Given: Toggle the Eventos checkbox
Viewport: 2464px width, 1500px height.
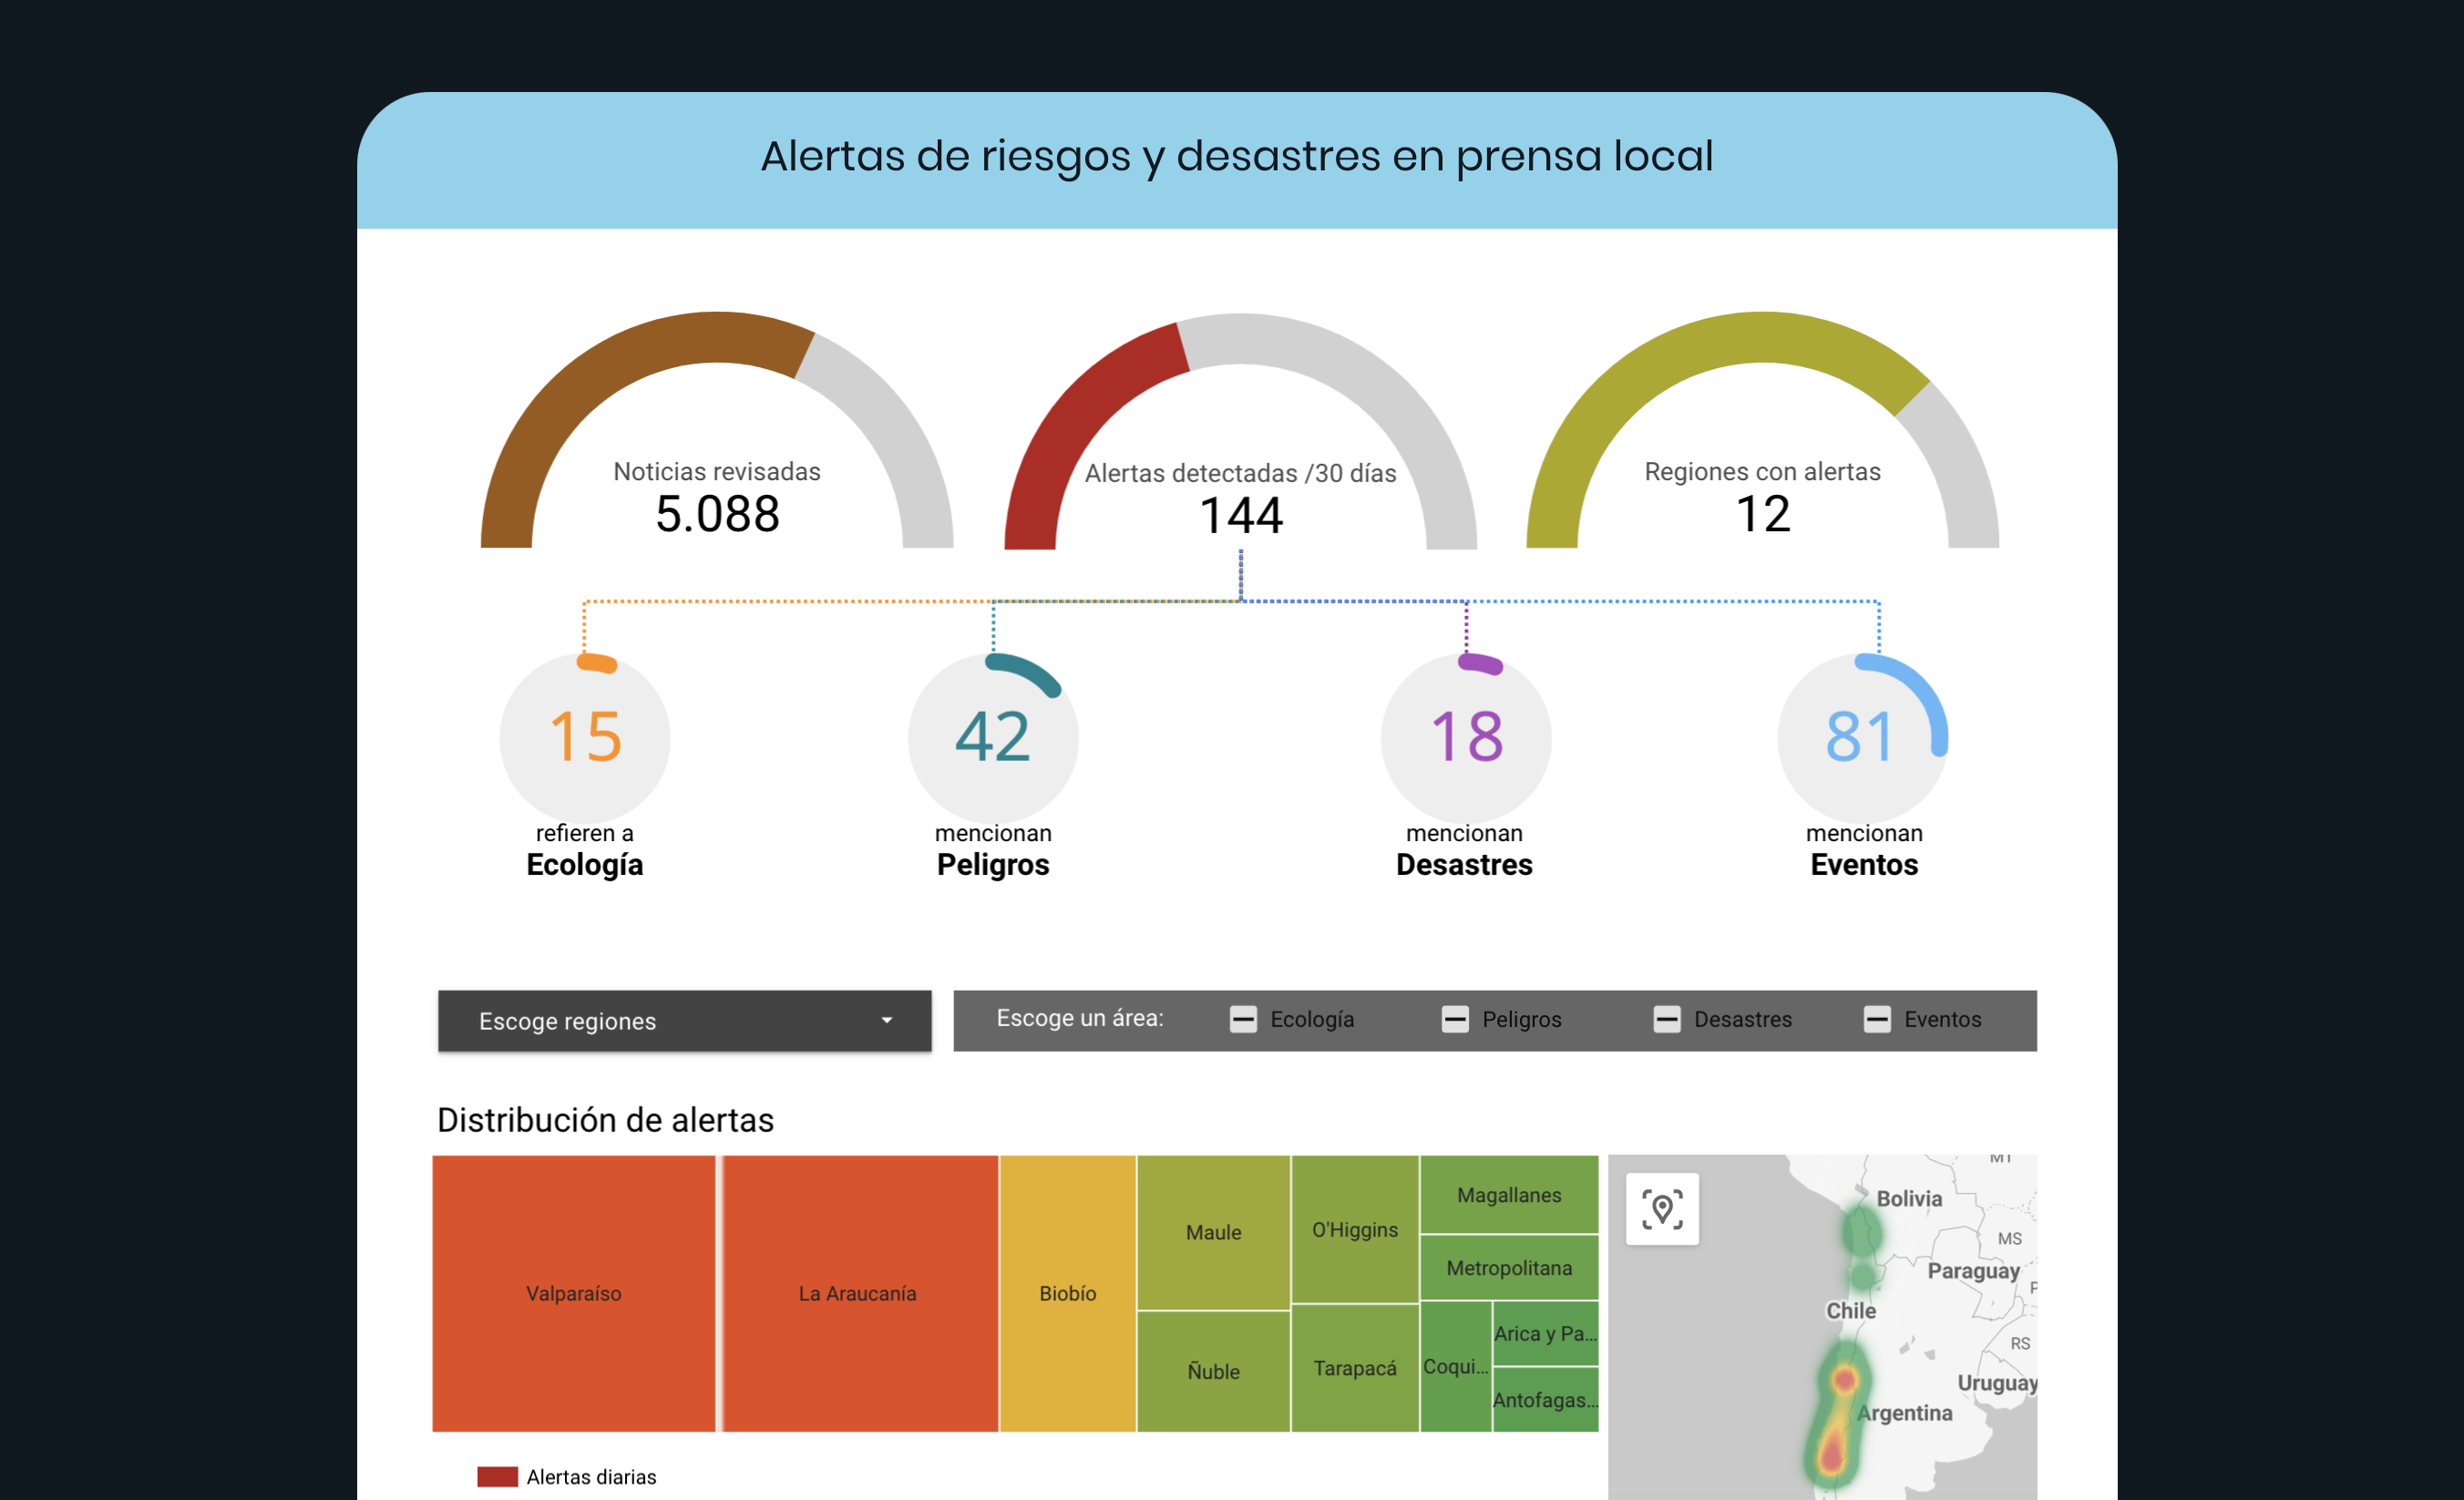Looking at the screenshot, I should [1877, 1020].
